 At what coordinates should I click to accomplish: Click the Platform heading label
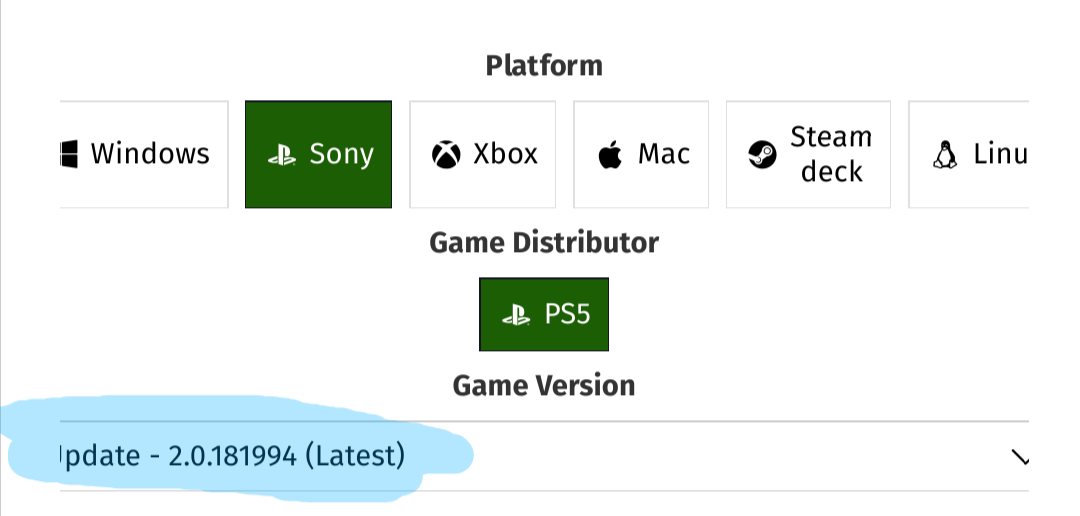coord(544,66)
